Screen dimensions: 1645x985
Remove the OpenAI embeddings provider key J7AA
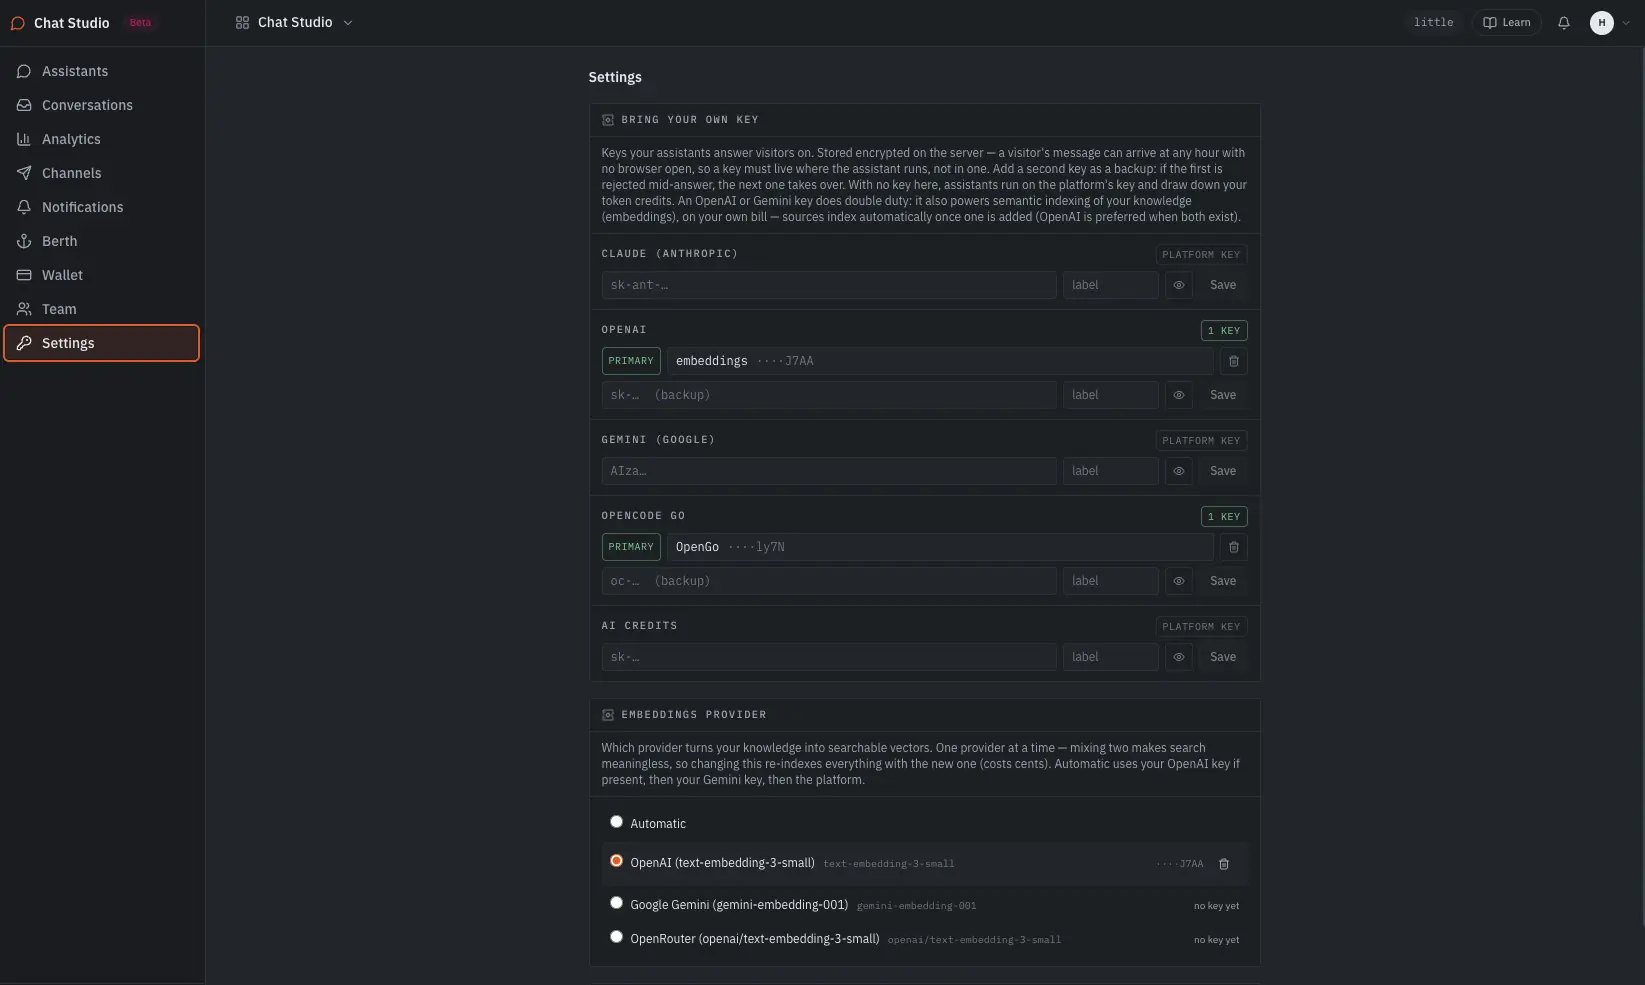coord(1224,864)
